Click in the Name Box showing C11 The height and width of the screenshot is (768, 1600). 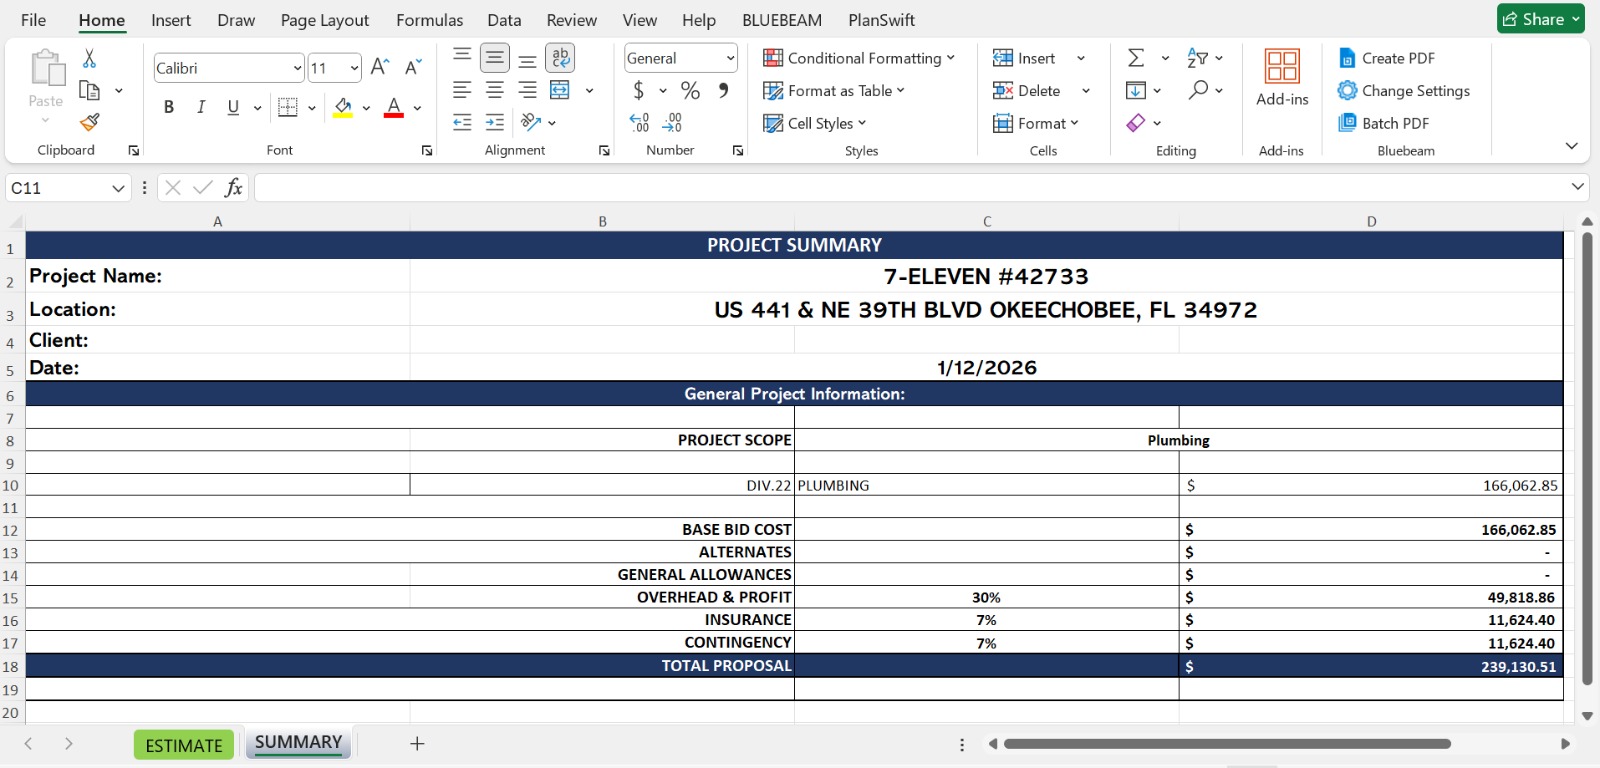(x=58, y=188)
